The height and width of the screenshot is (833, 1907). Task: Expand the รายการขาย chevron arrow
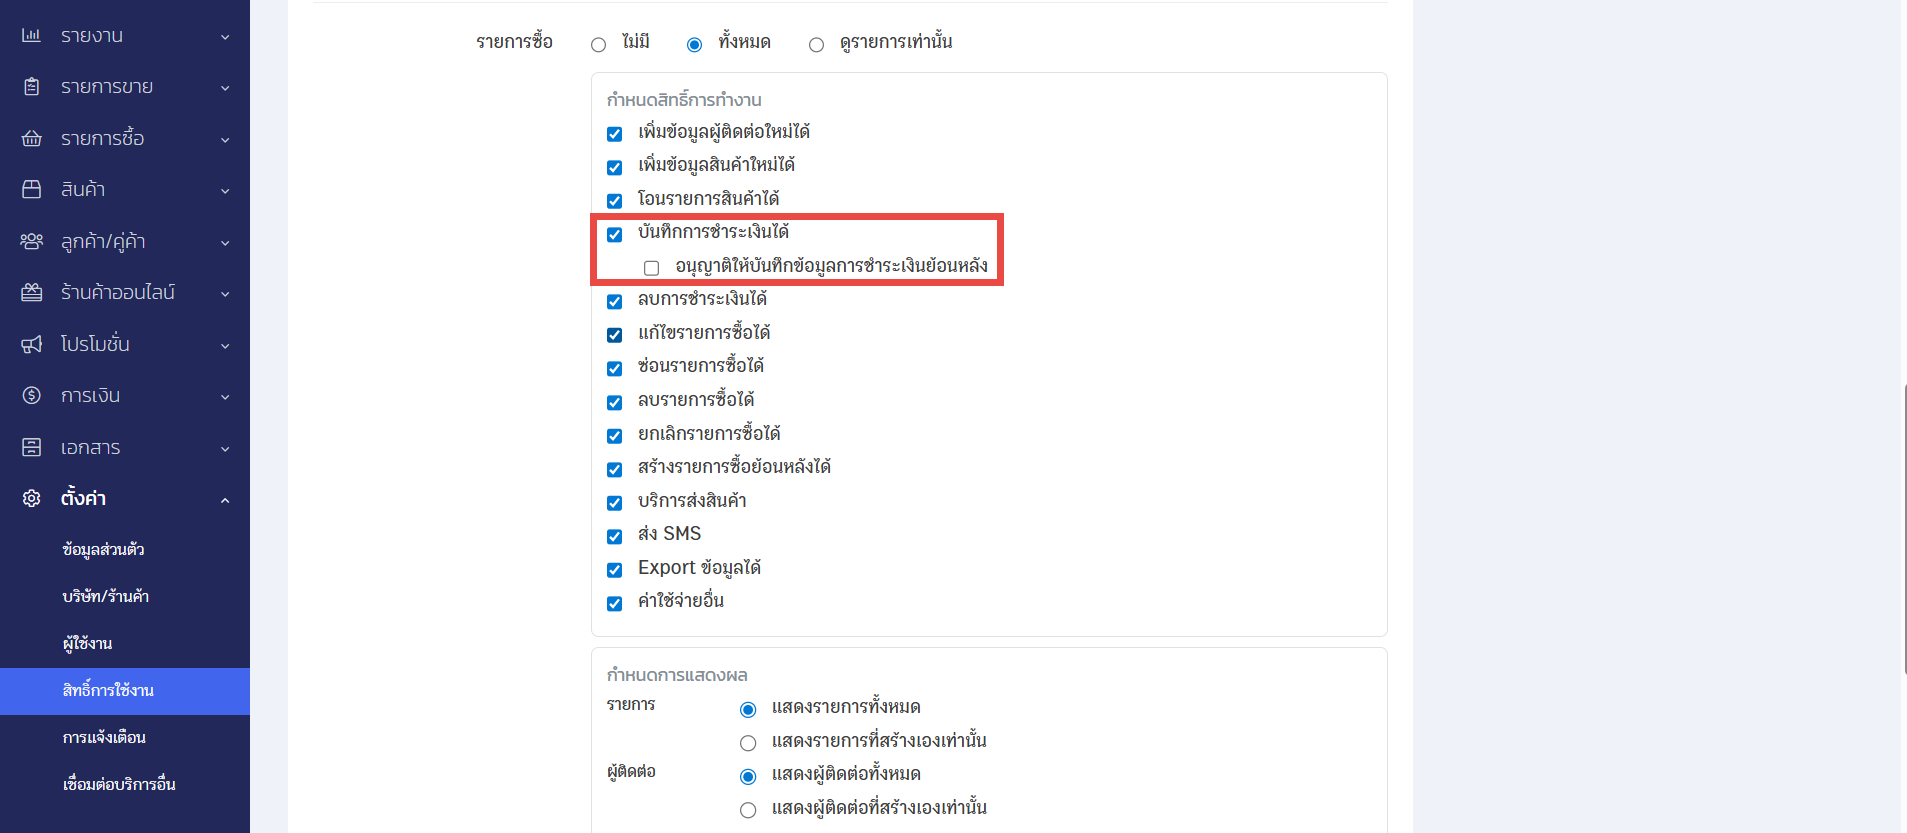pos(225,88)
